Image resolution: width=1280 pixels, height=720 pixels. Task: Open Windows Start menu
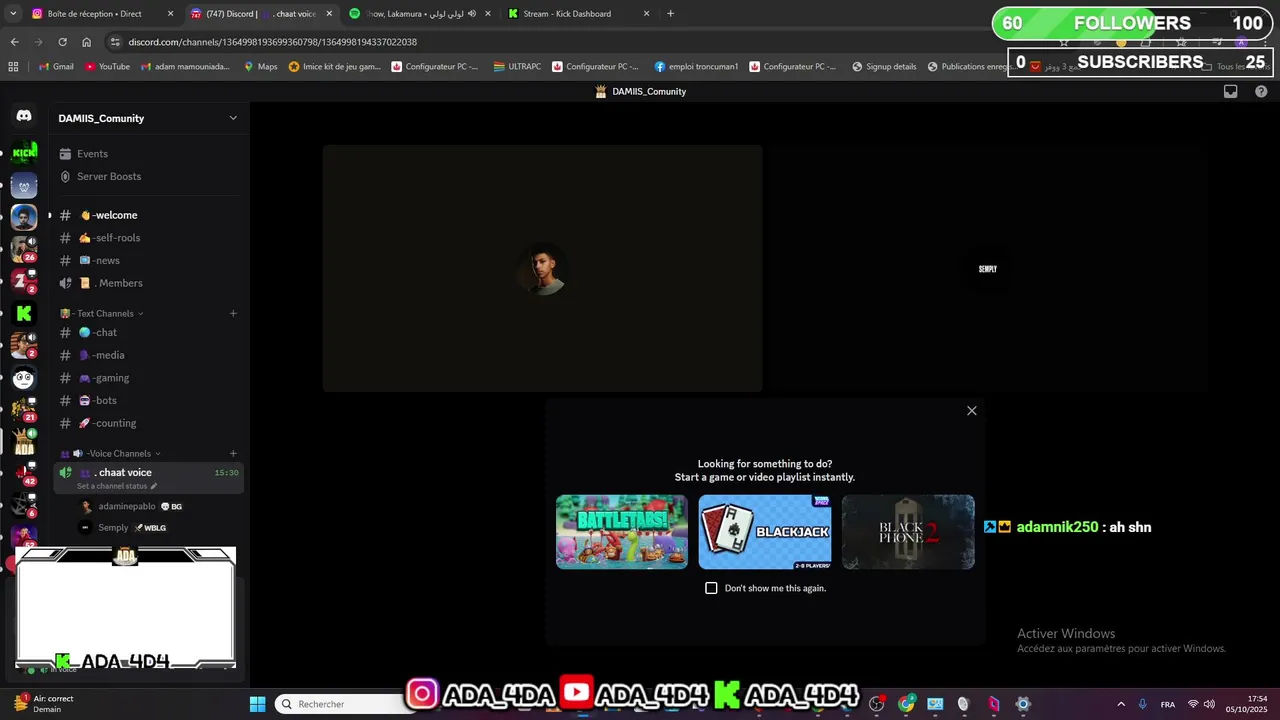257,704
